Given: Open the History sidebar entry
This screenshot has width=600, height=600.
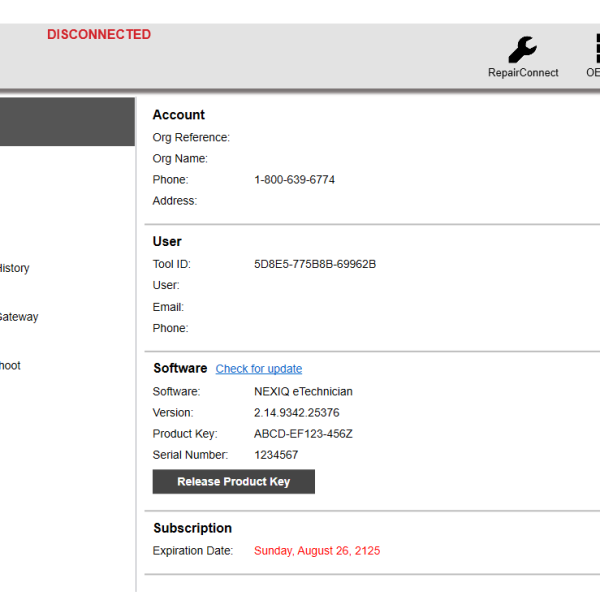Looking at the screenshot, I should point(15,268).
